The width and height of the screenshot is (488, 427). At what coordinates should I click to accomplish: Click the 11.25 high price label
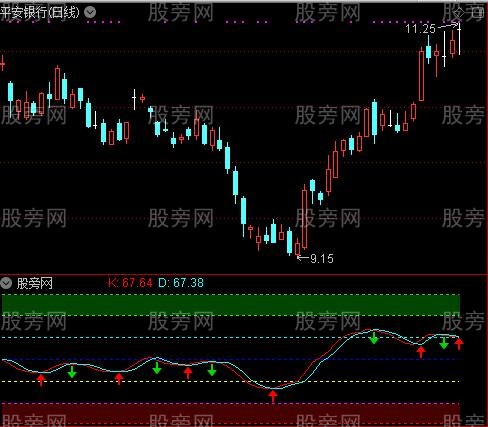(420, 29)
